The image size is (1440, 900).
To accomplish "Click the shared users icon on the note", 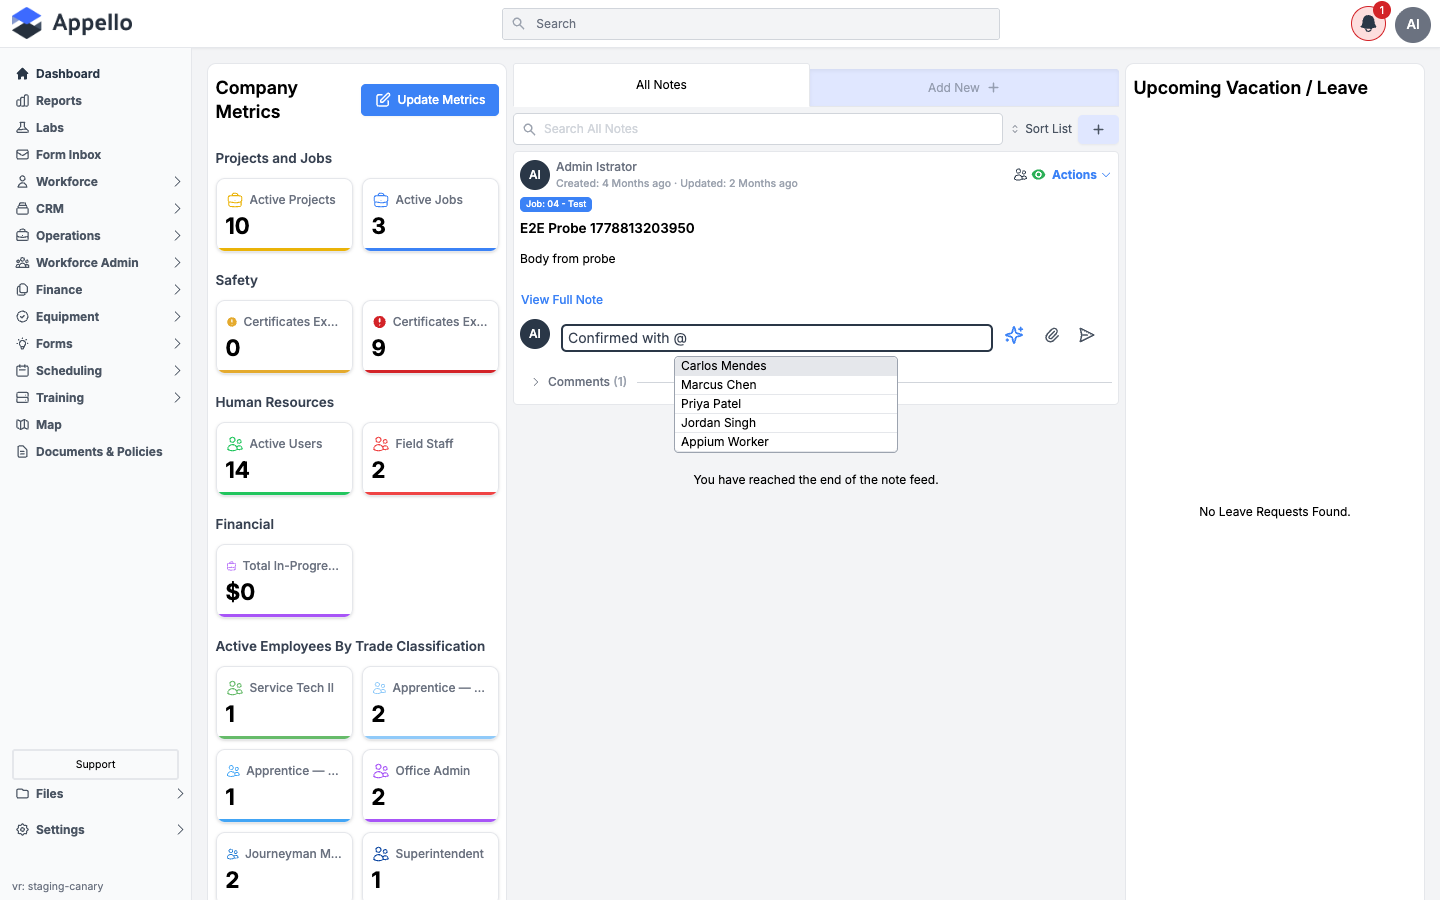I will point(1020,175).
